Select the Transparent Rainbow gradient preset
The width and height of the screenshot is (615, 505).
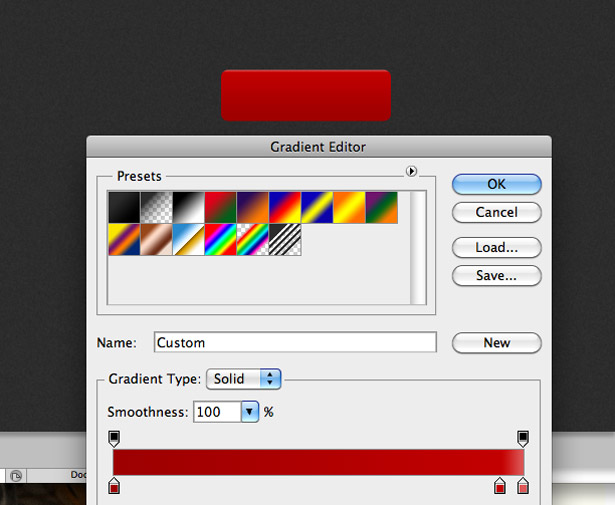(253, 240)
